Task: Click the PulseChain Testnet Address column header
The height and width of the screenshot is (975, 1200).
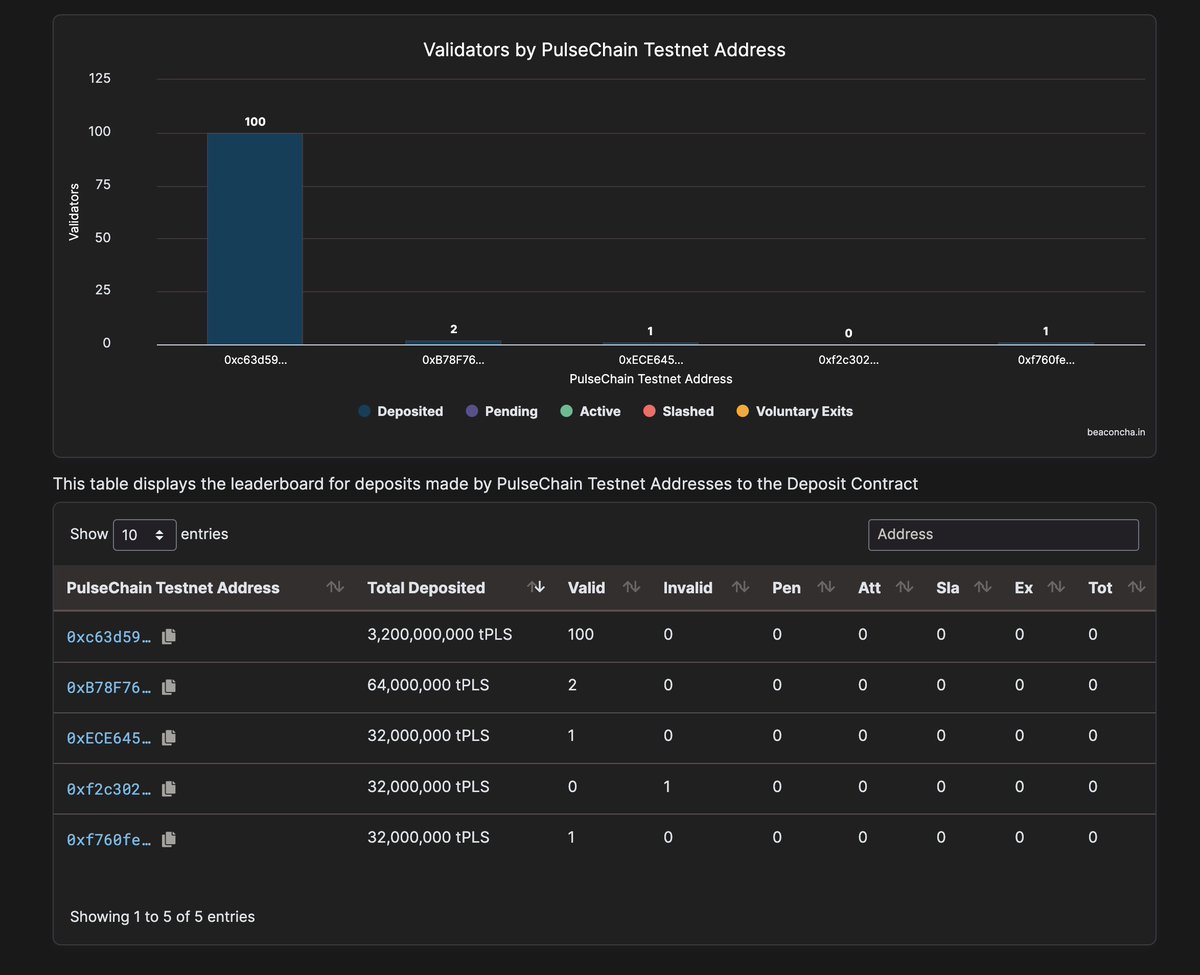Action: (173, 588)
